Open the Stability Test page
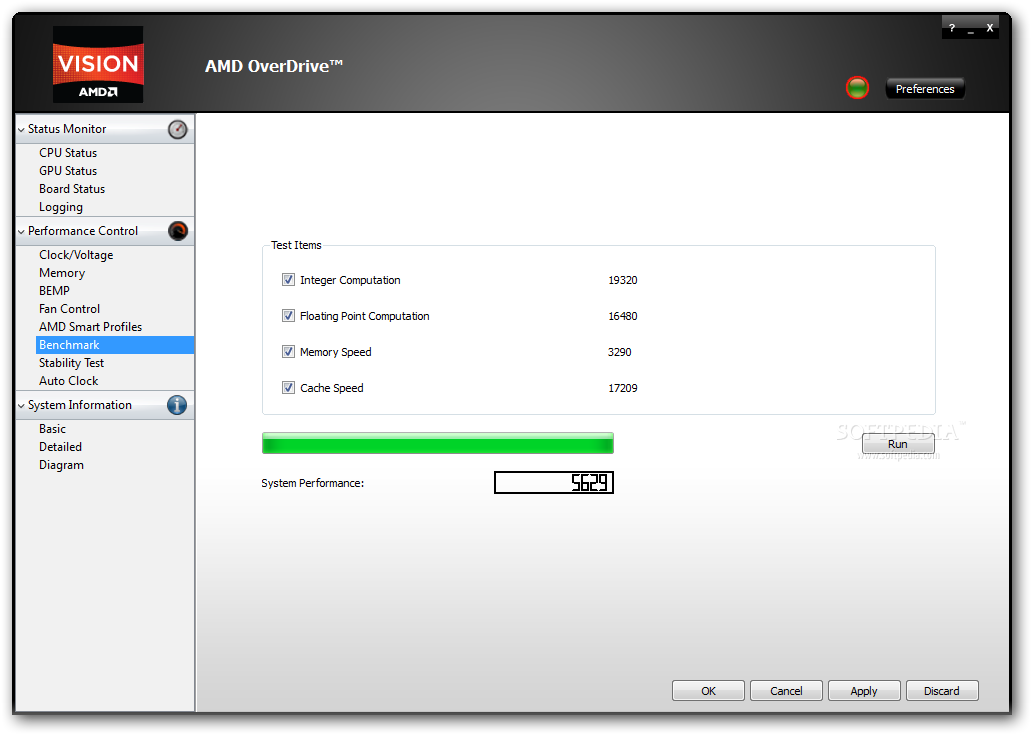 pos(71,363)
